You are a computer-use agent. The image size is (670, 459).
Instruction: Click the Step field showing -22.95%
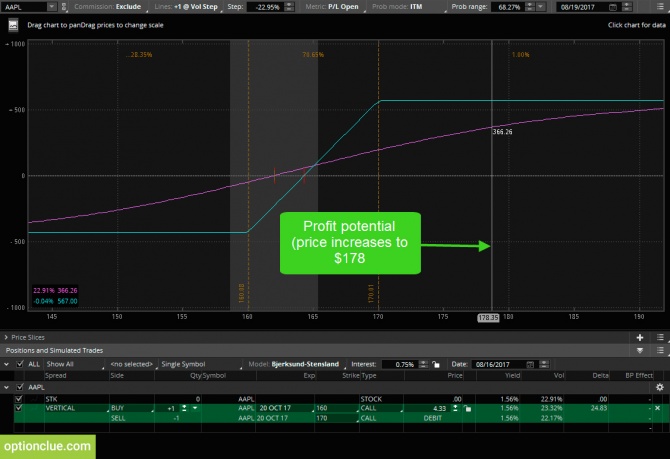click(x=266, y=7)
